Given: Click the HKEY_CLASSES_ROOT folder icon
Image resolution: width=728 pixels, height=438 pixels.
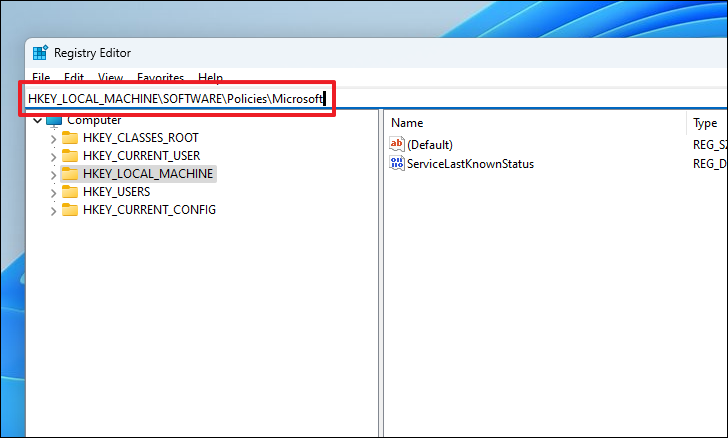Looking at the screenshot, I should coord(70,137).
